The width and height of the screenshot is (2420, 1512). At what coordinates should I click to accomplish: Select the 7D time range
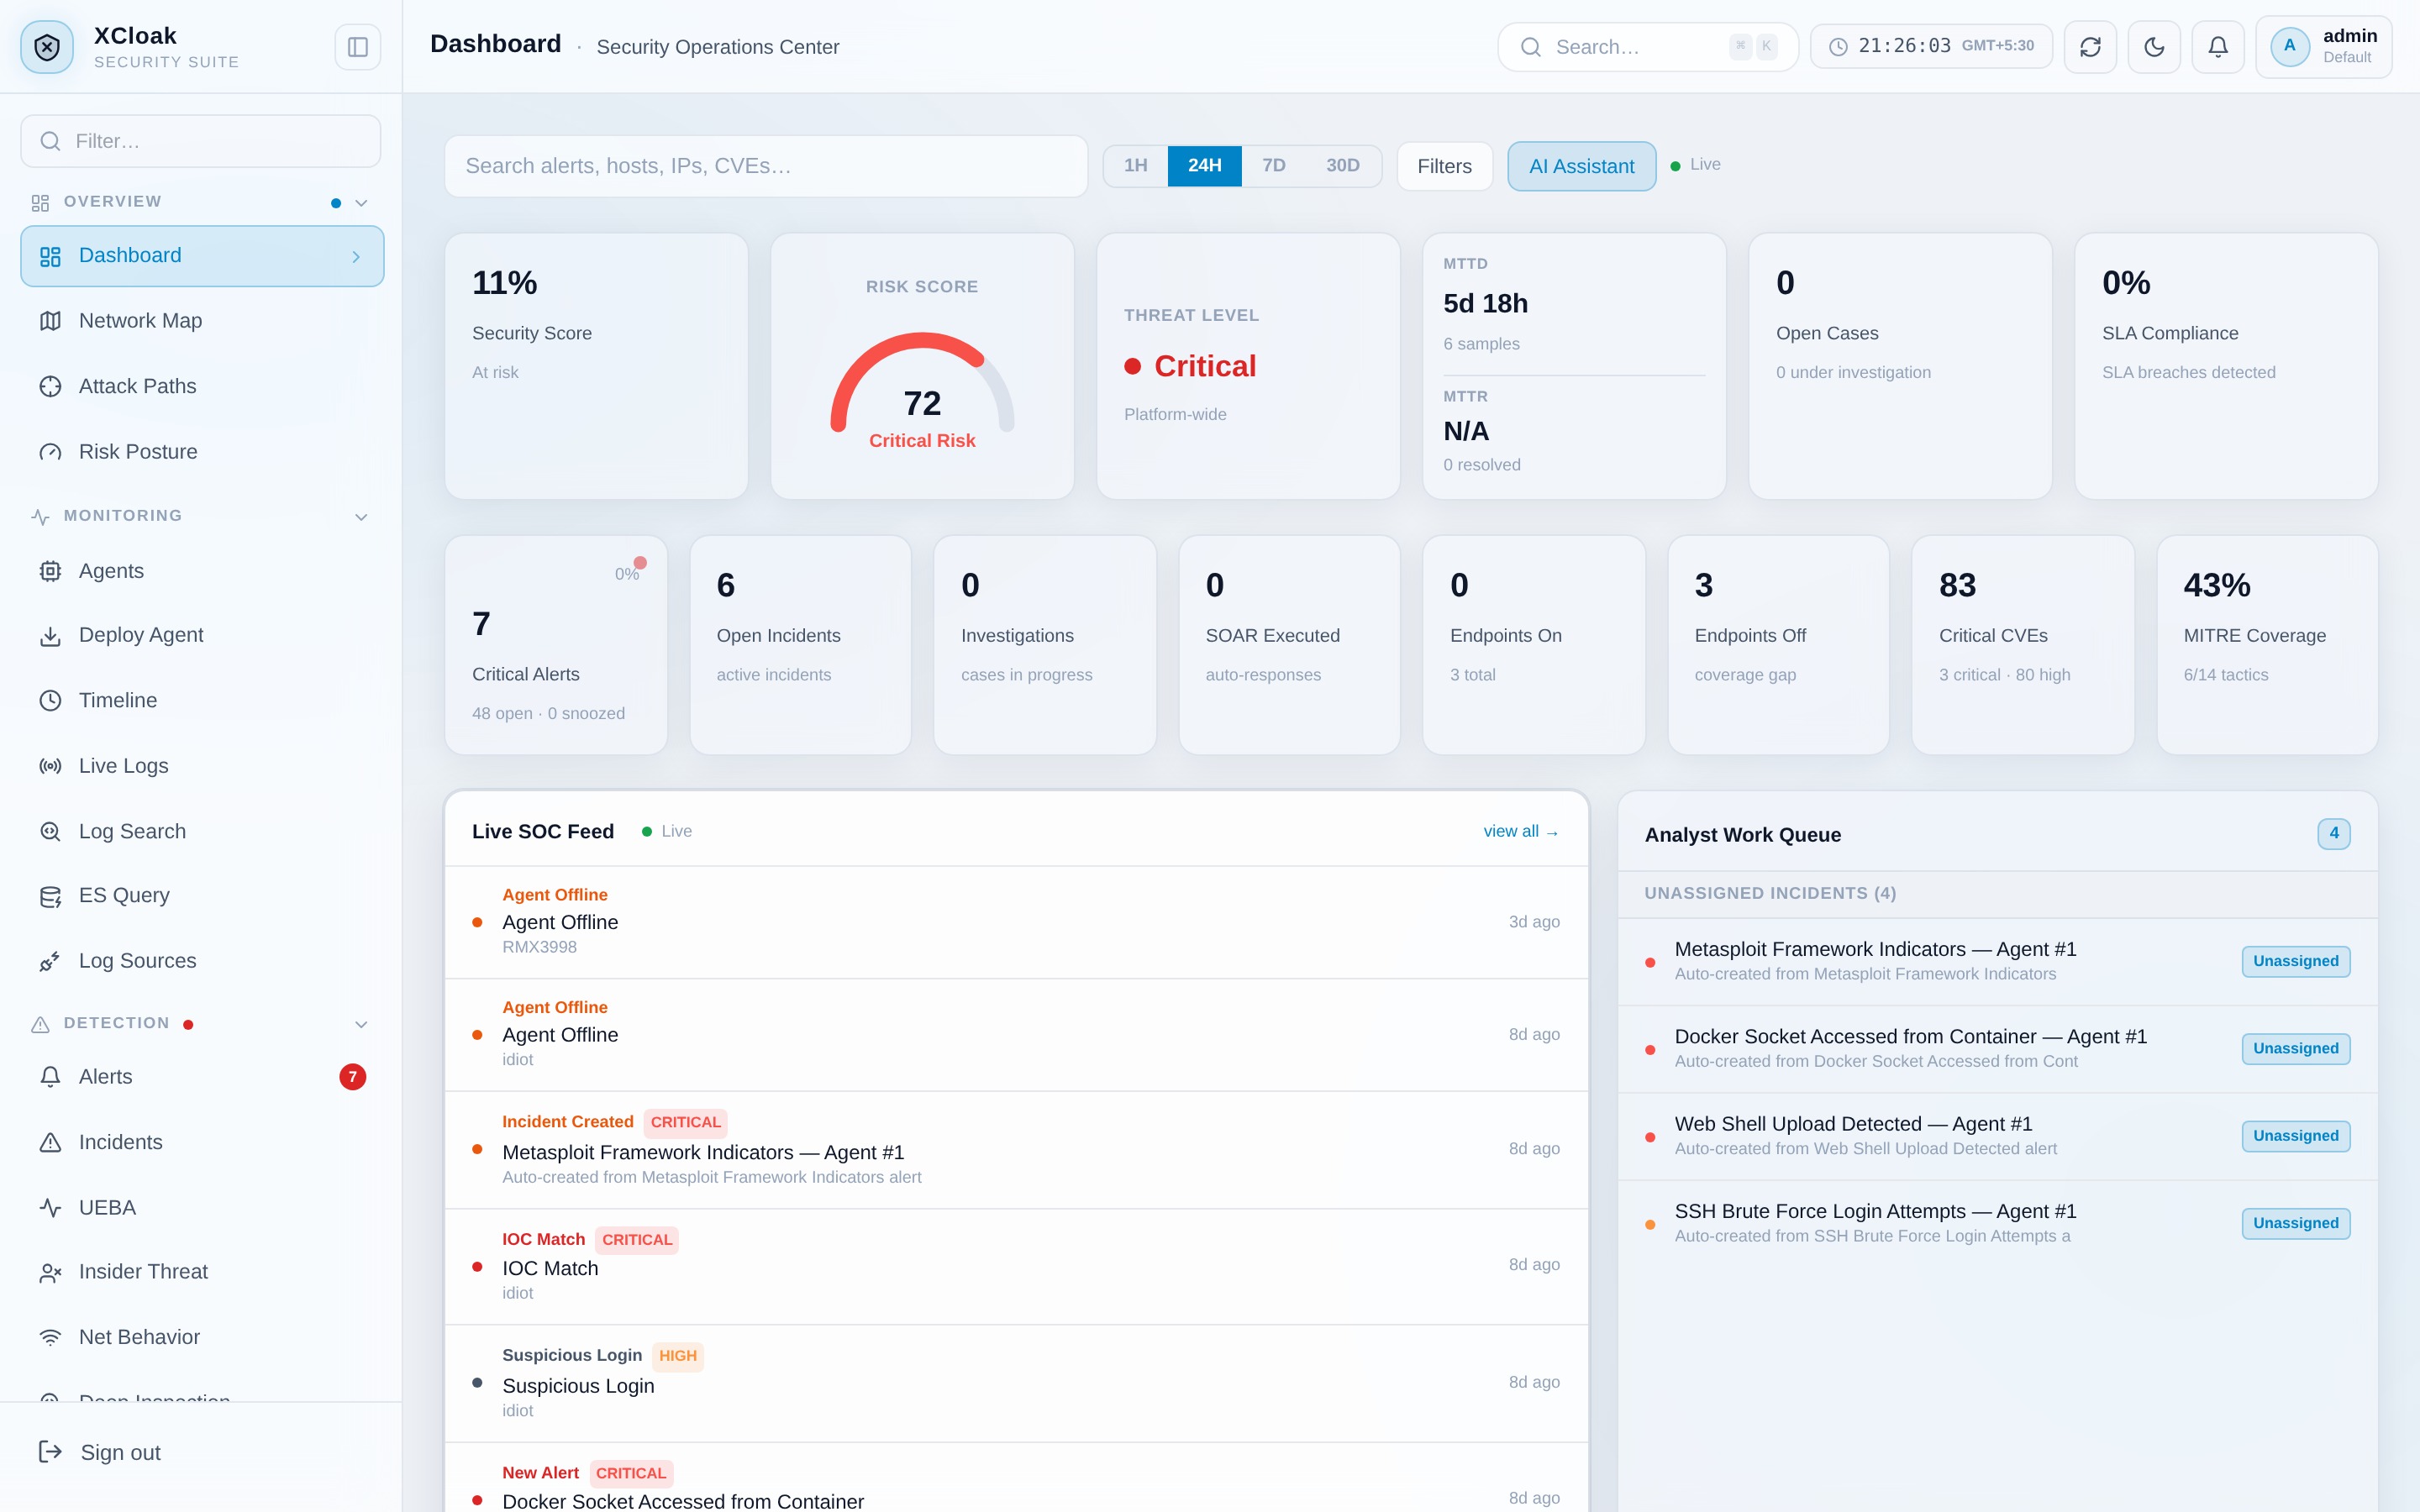[1273, 166]
